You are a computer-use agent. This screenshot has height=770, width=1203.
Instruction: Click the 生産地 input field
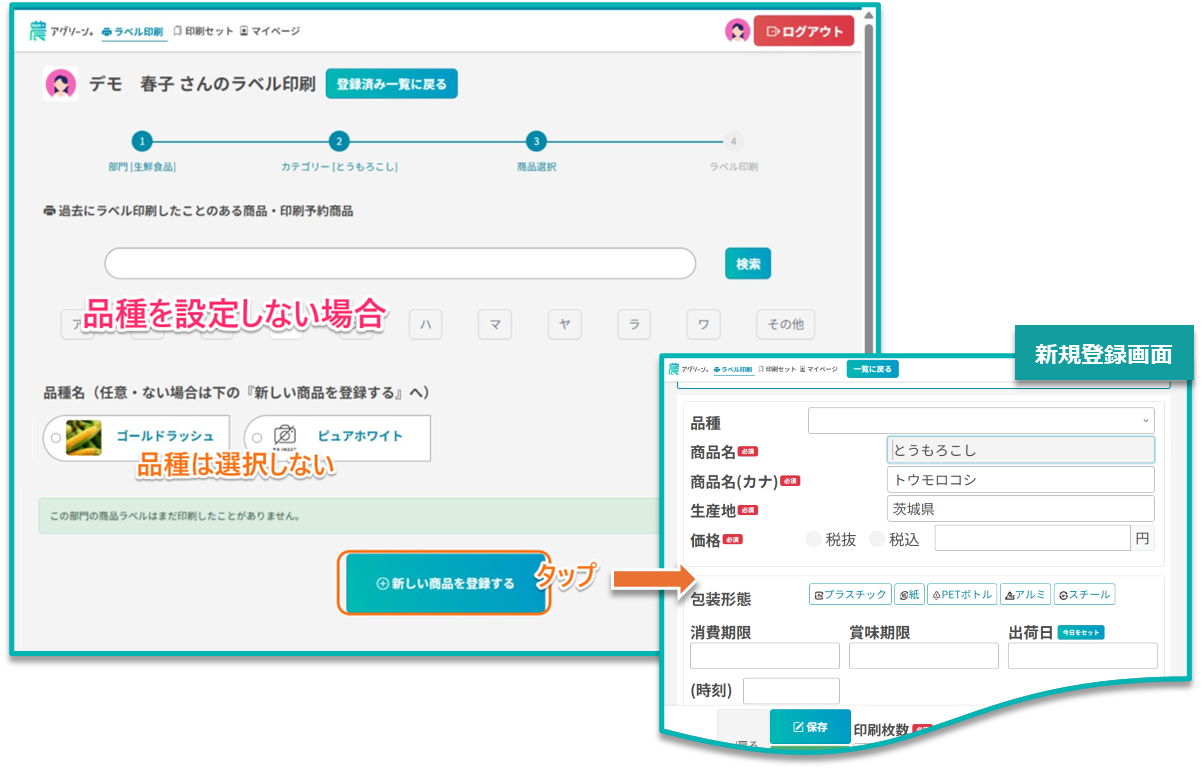coord(1020,509)
